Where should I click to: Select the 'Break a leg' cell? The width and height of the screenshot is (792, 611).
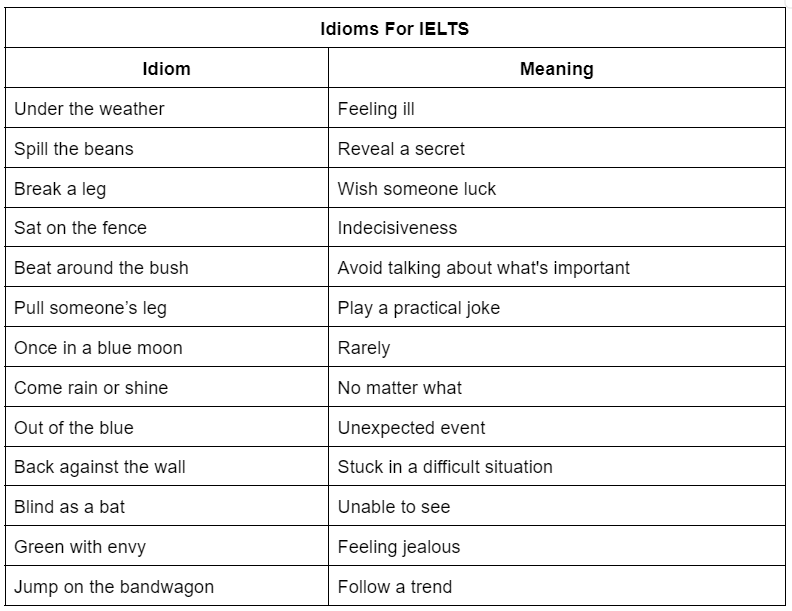[60, 189]
